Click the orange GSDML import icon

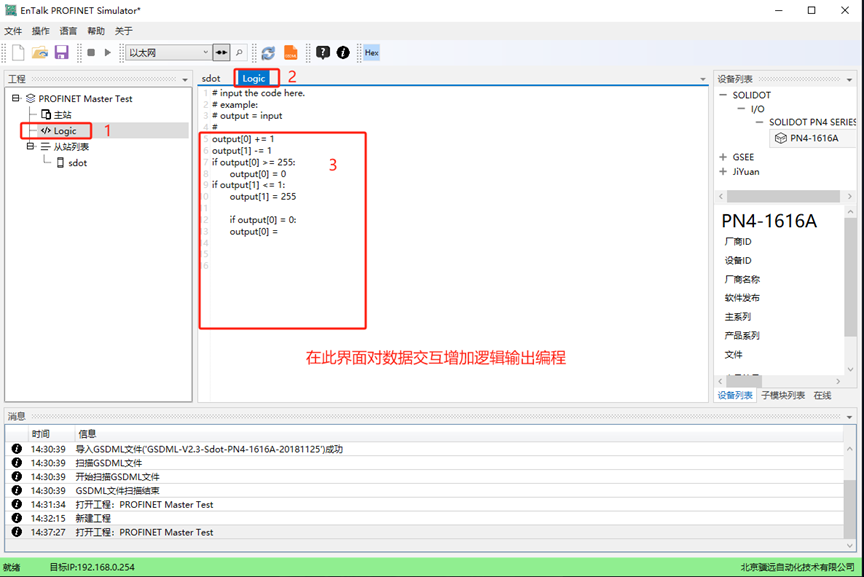point(291,52)
